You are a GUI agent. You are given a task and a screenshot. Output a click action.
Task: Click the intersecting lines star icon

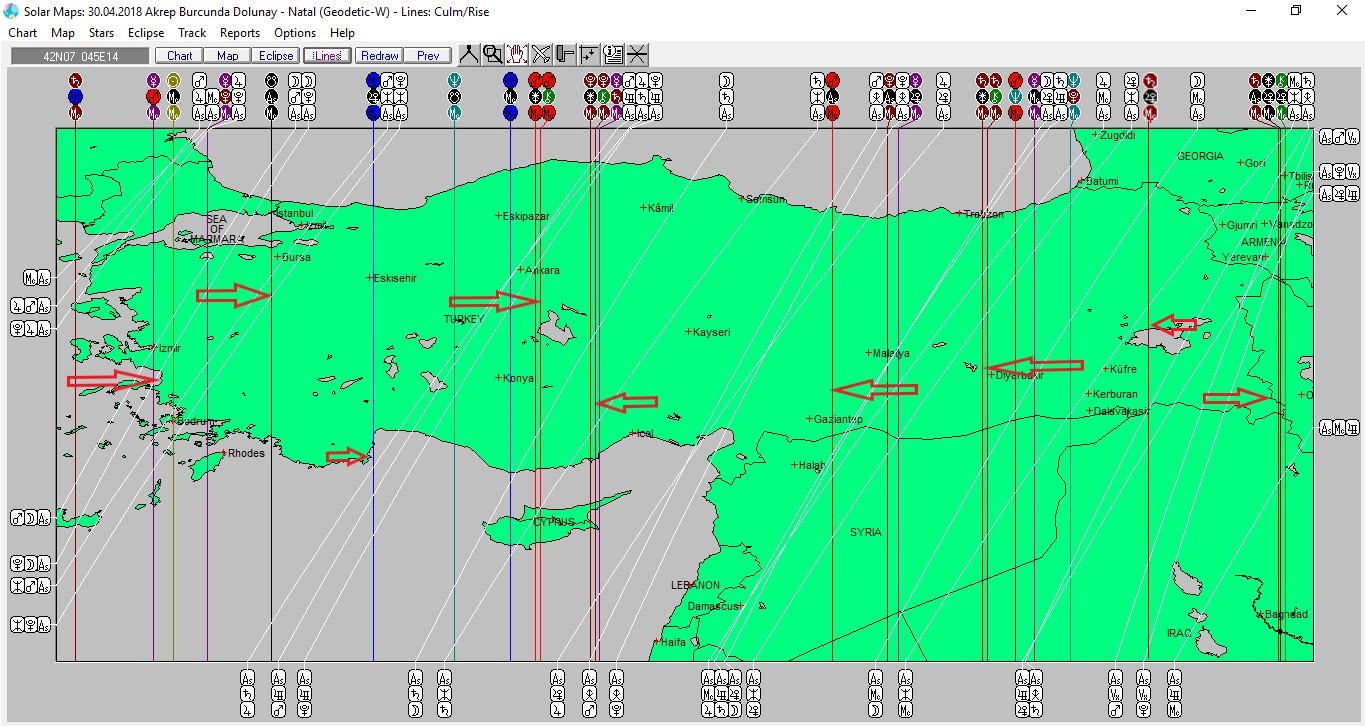pyautogui.click(x=637, y=55)
